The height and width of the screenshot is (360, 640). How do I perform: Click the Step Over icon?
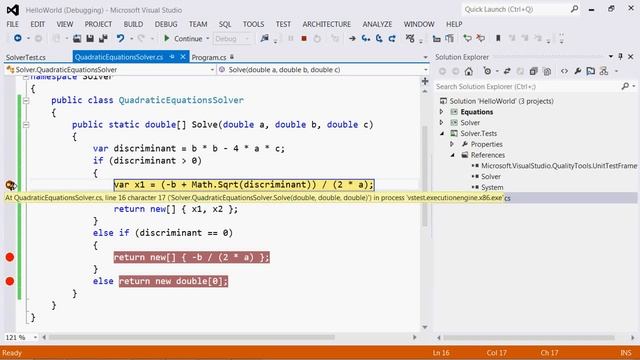coord(379,38)
